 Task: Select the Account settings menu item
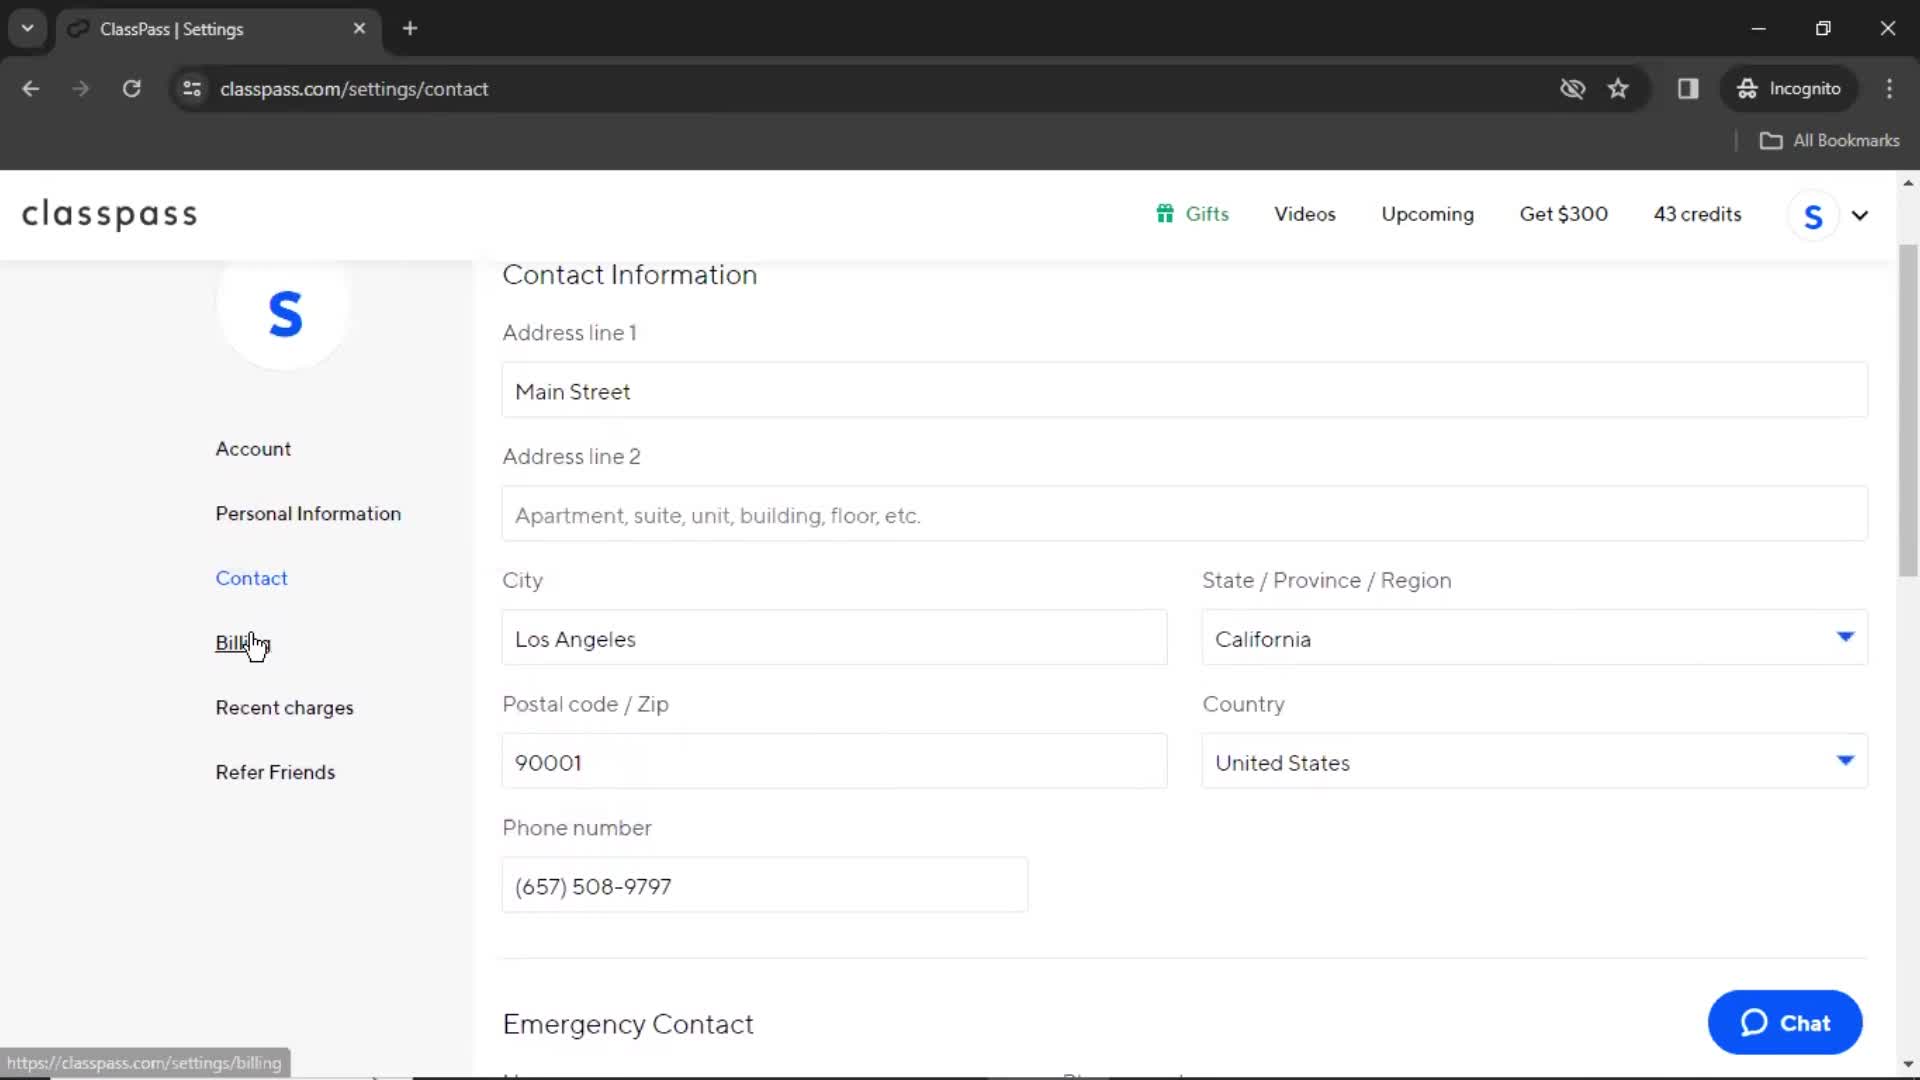pos(252,448)
